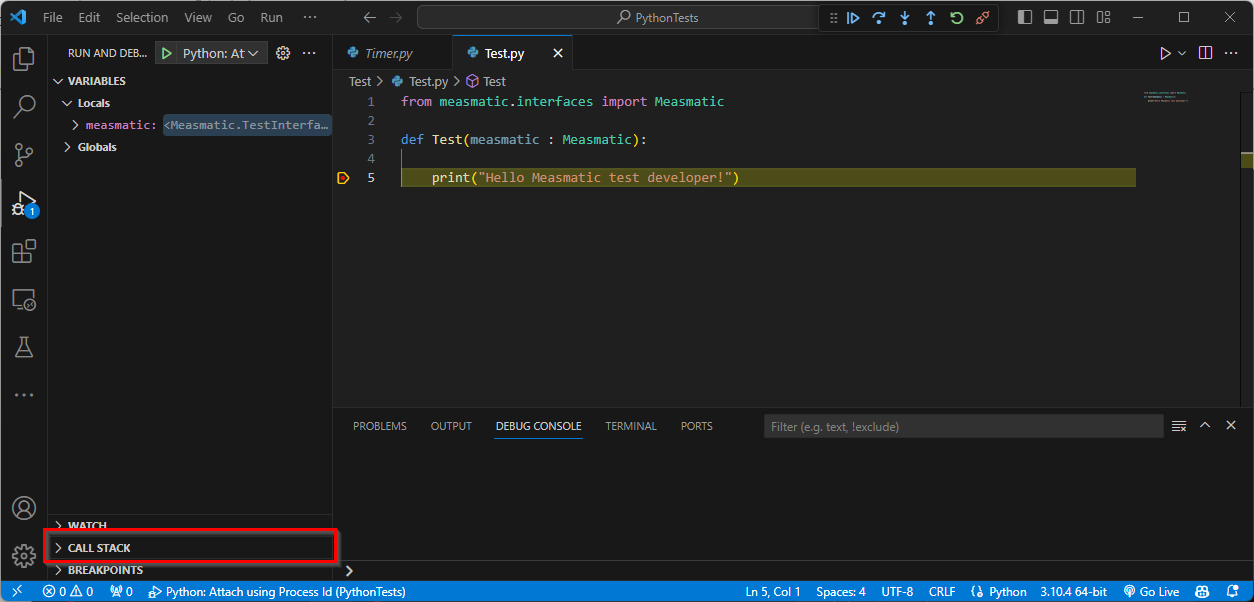The image size is (1254, 602).
Task: Expand the Globals variables node
Action: (97, 147)
